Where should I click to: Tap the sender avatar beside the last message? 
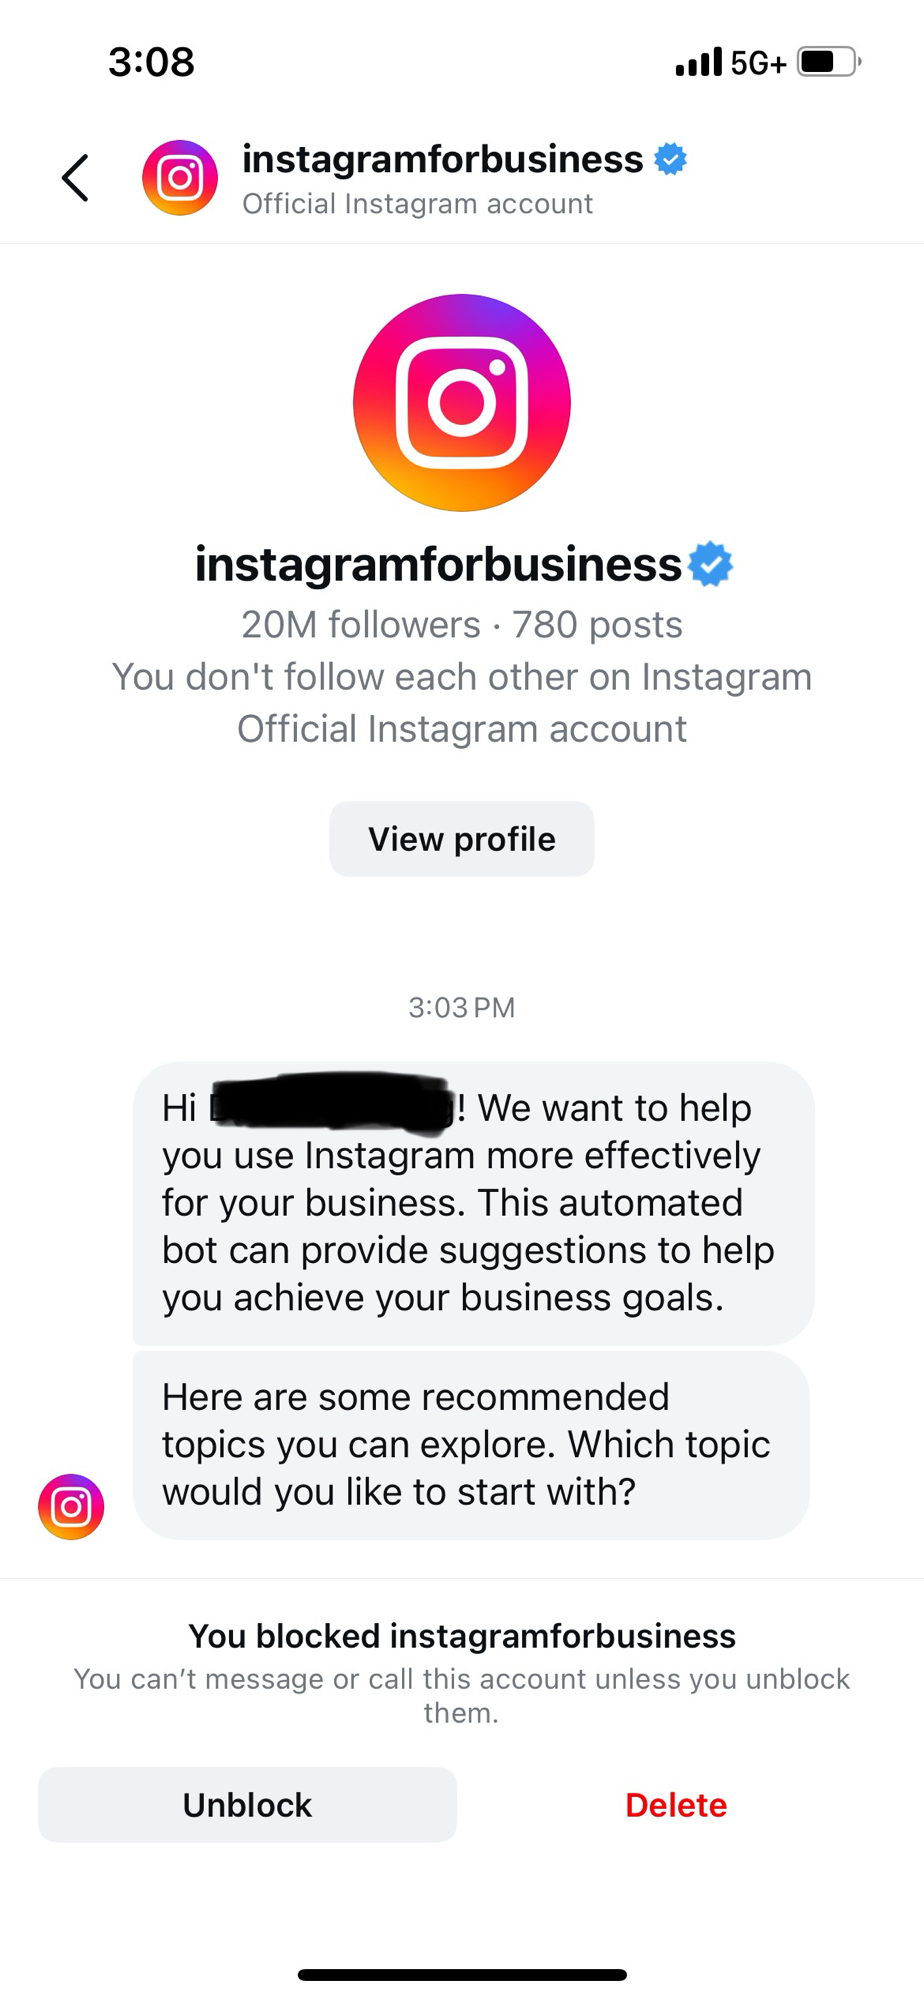[71, 1507]
